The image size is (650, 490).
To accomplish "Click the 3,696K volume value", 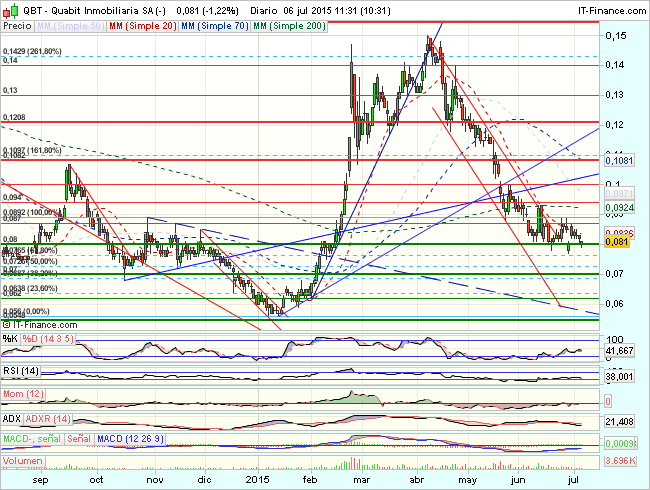I will coord(620,461).
